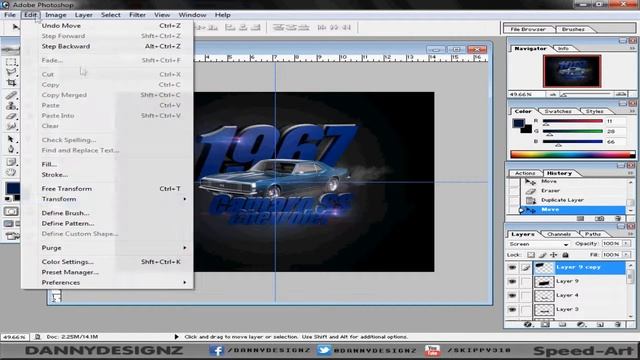
Task: Toggle Lock all padlock icon
Action: pyautogui.click(x=565, y=255)
